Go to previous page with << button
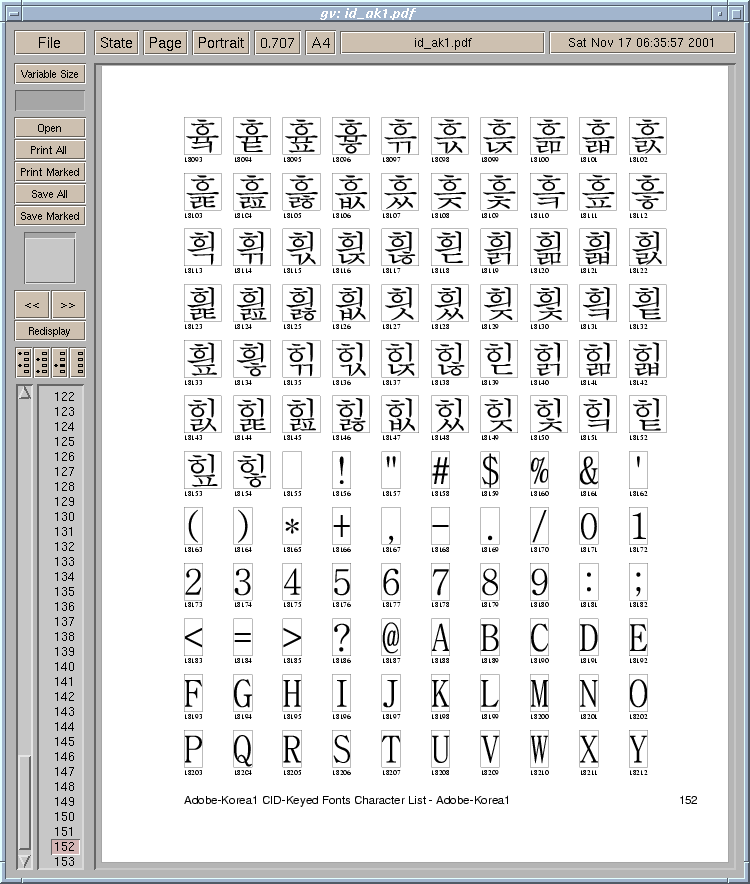 [32, 305]
